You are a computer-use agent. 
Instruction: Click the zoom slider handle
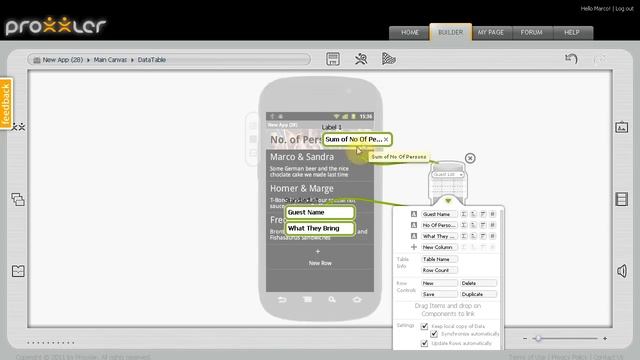click(538, 338)
